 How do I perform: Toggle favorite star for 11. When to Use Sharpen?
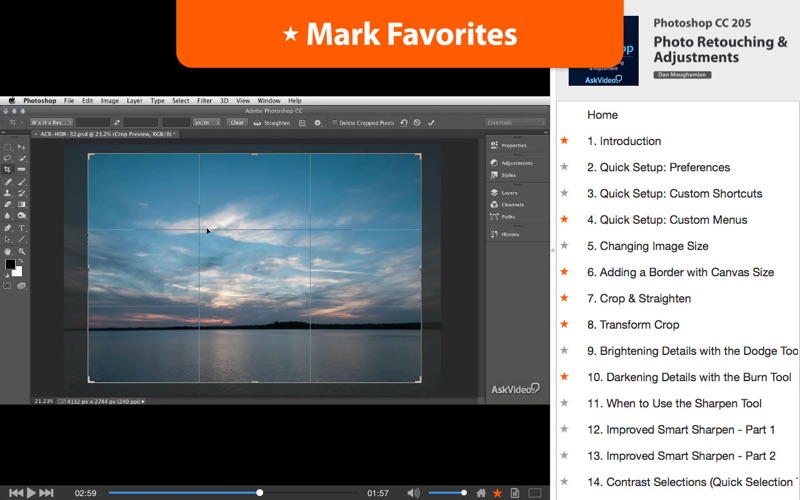[x=564, y=403]
